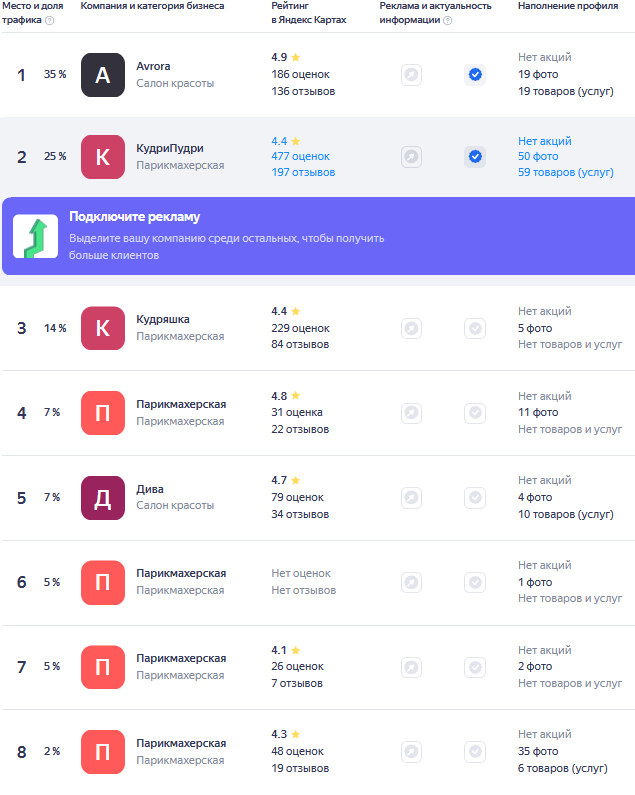Image resolution: width=635 pixels, height=795 pixels.
Task: Click '10 товаров (услуг)' for Дива
Action: [566, 515]
